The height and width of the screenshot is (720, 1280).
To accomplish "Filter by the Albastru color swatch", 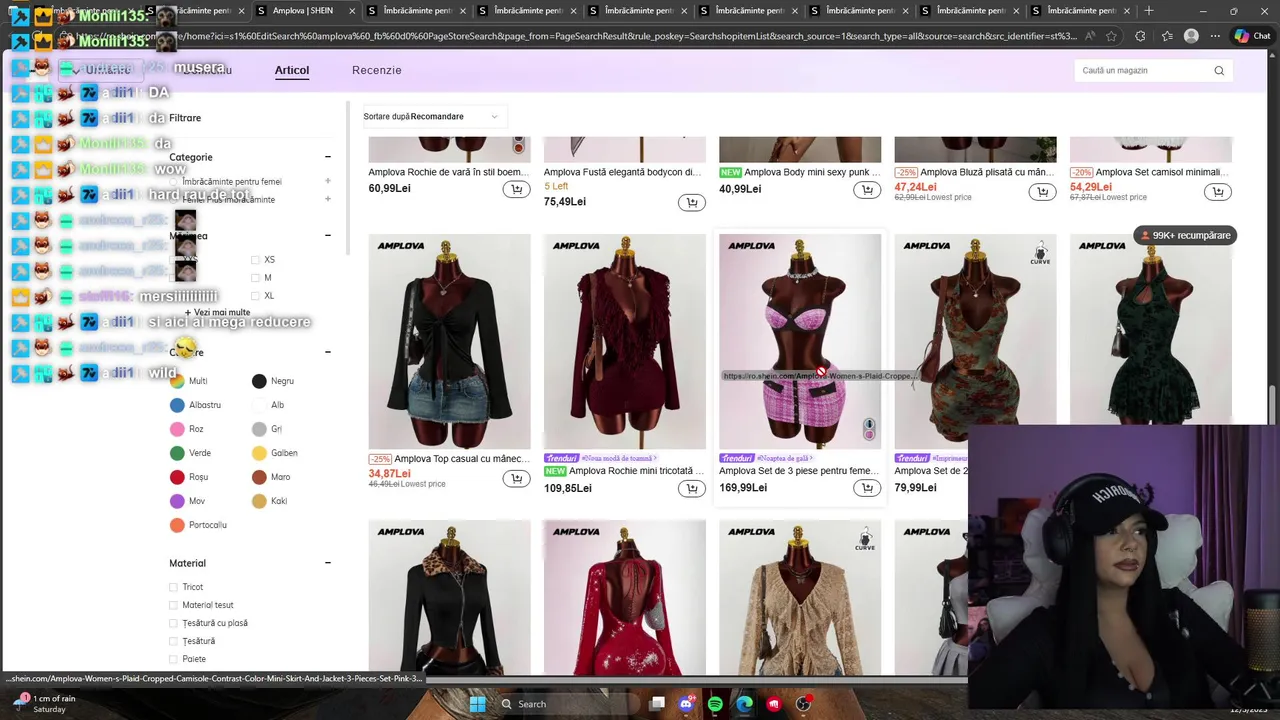I will 177,405.
